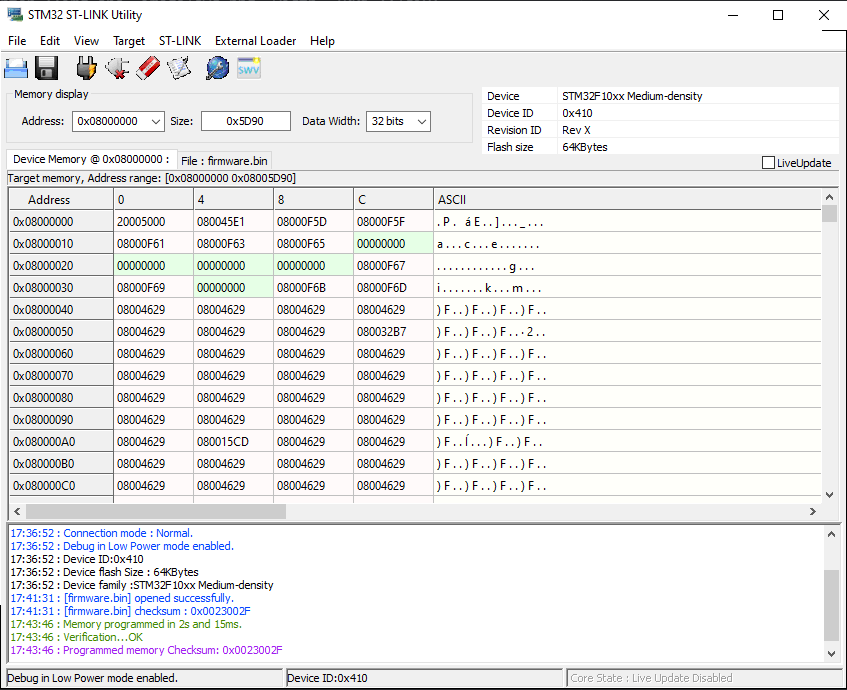The height and width of the screenshot is (690, 847).
Task: Click memory table scroll up arrow
Action: coord(829,197)
